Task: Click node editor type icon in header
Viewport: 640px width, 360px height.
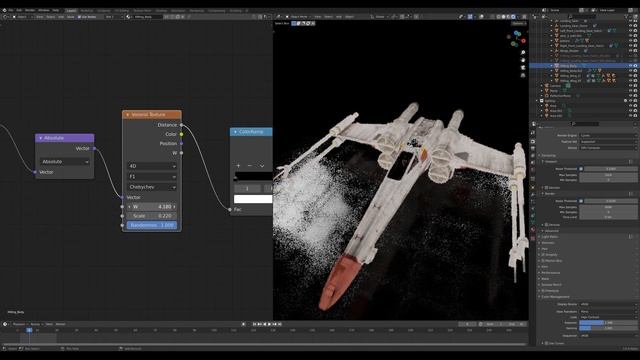Action: [x=5, y=17]
